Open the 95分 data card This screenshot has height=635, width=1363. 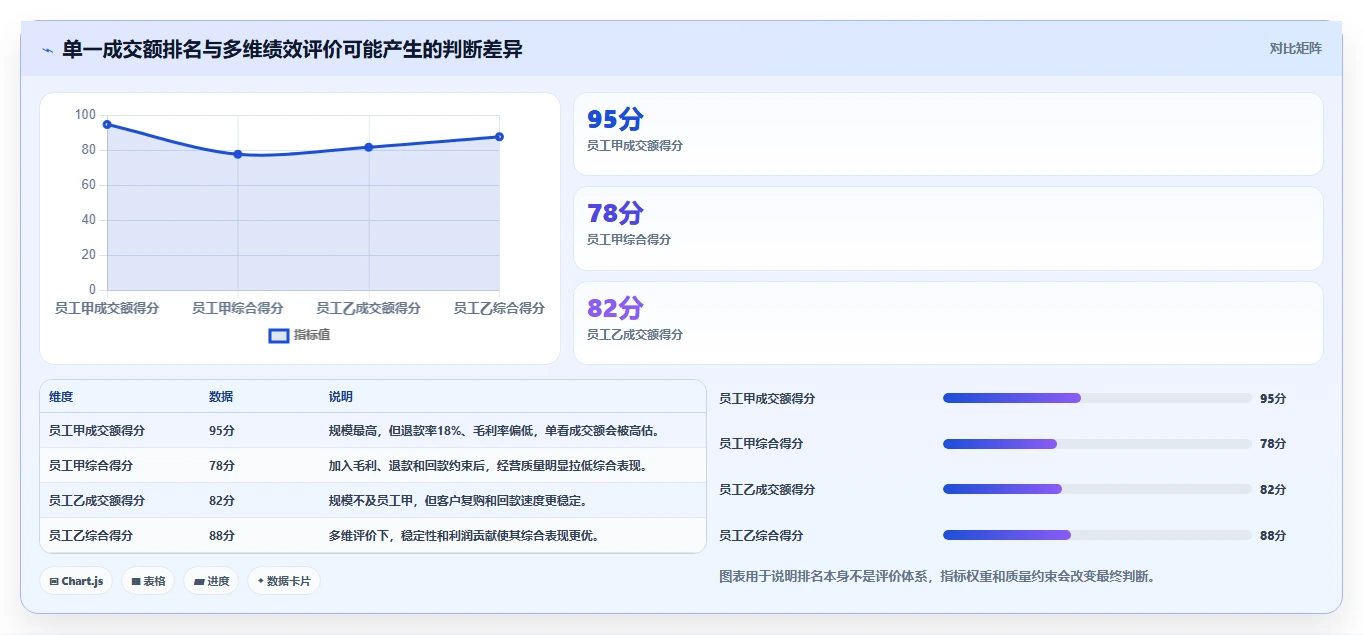948,134
